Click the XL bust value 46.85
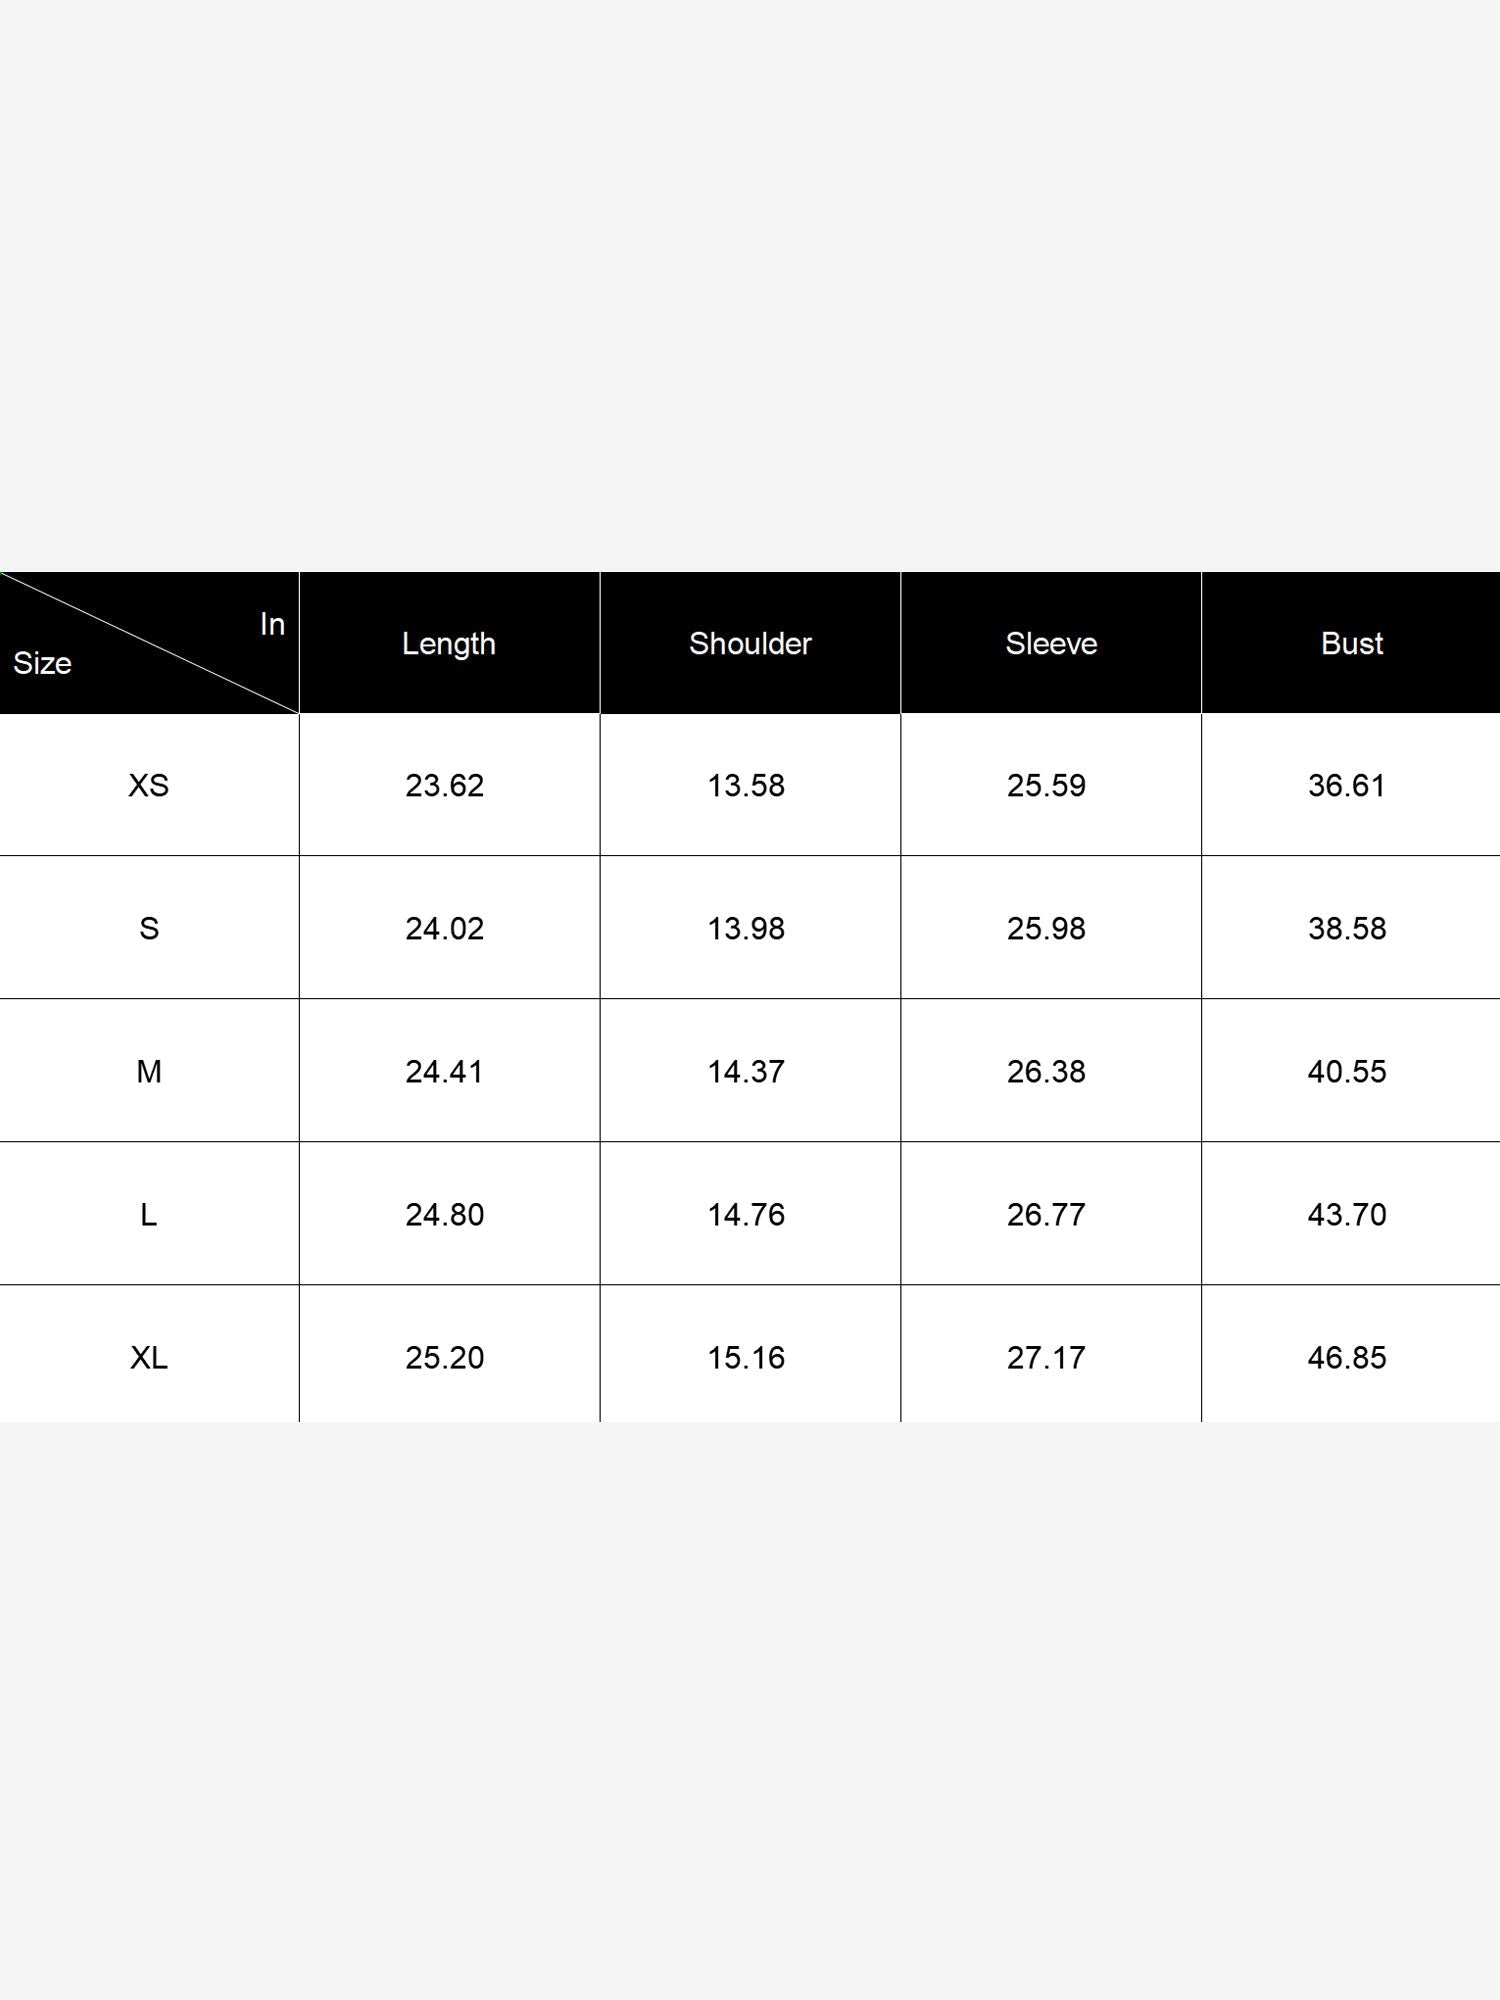Image resolution: width=1500 pixels, height=2000 pixels. click(x=1347, y=1358)
